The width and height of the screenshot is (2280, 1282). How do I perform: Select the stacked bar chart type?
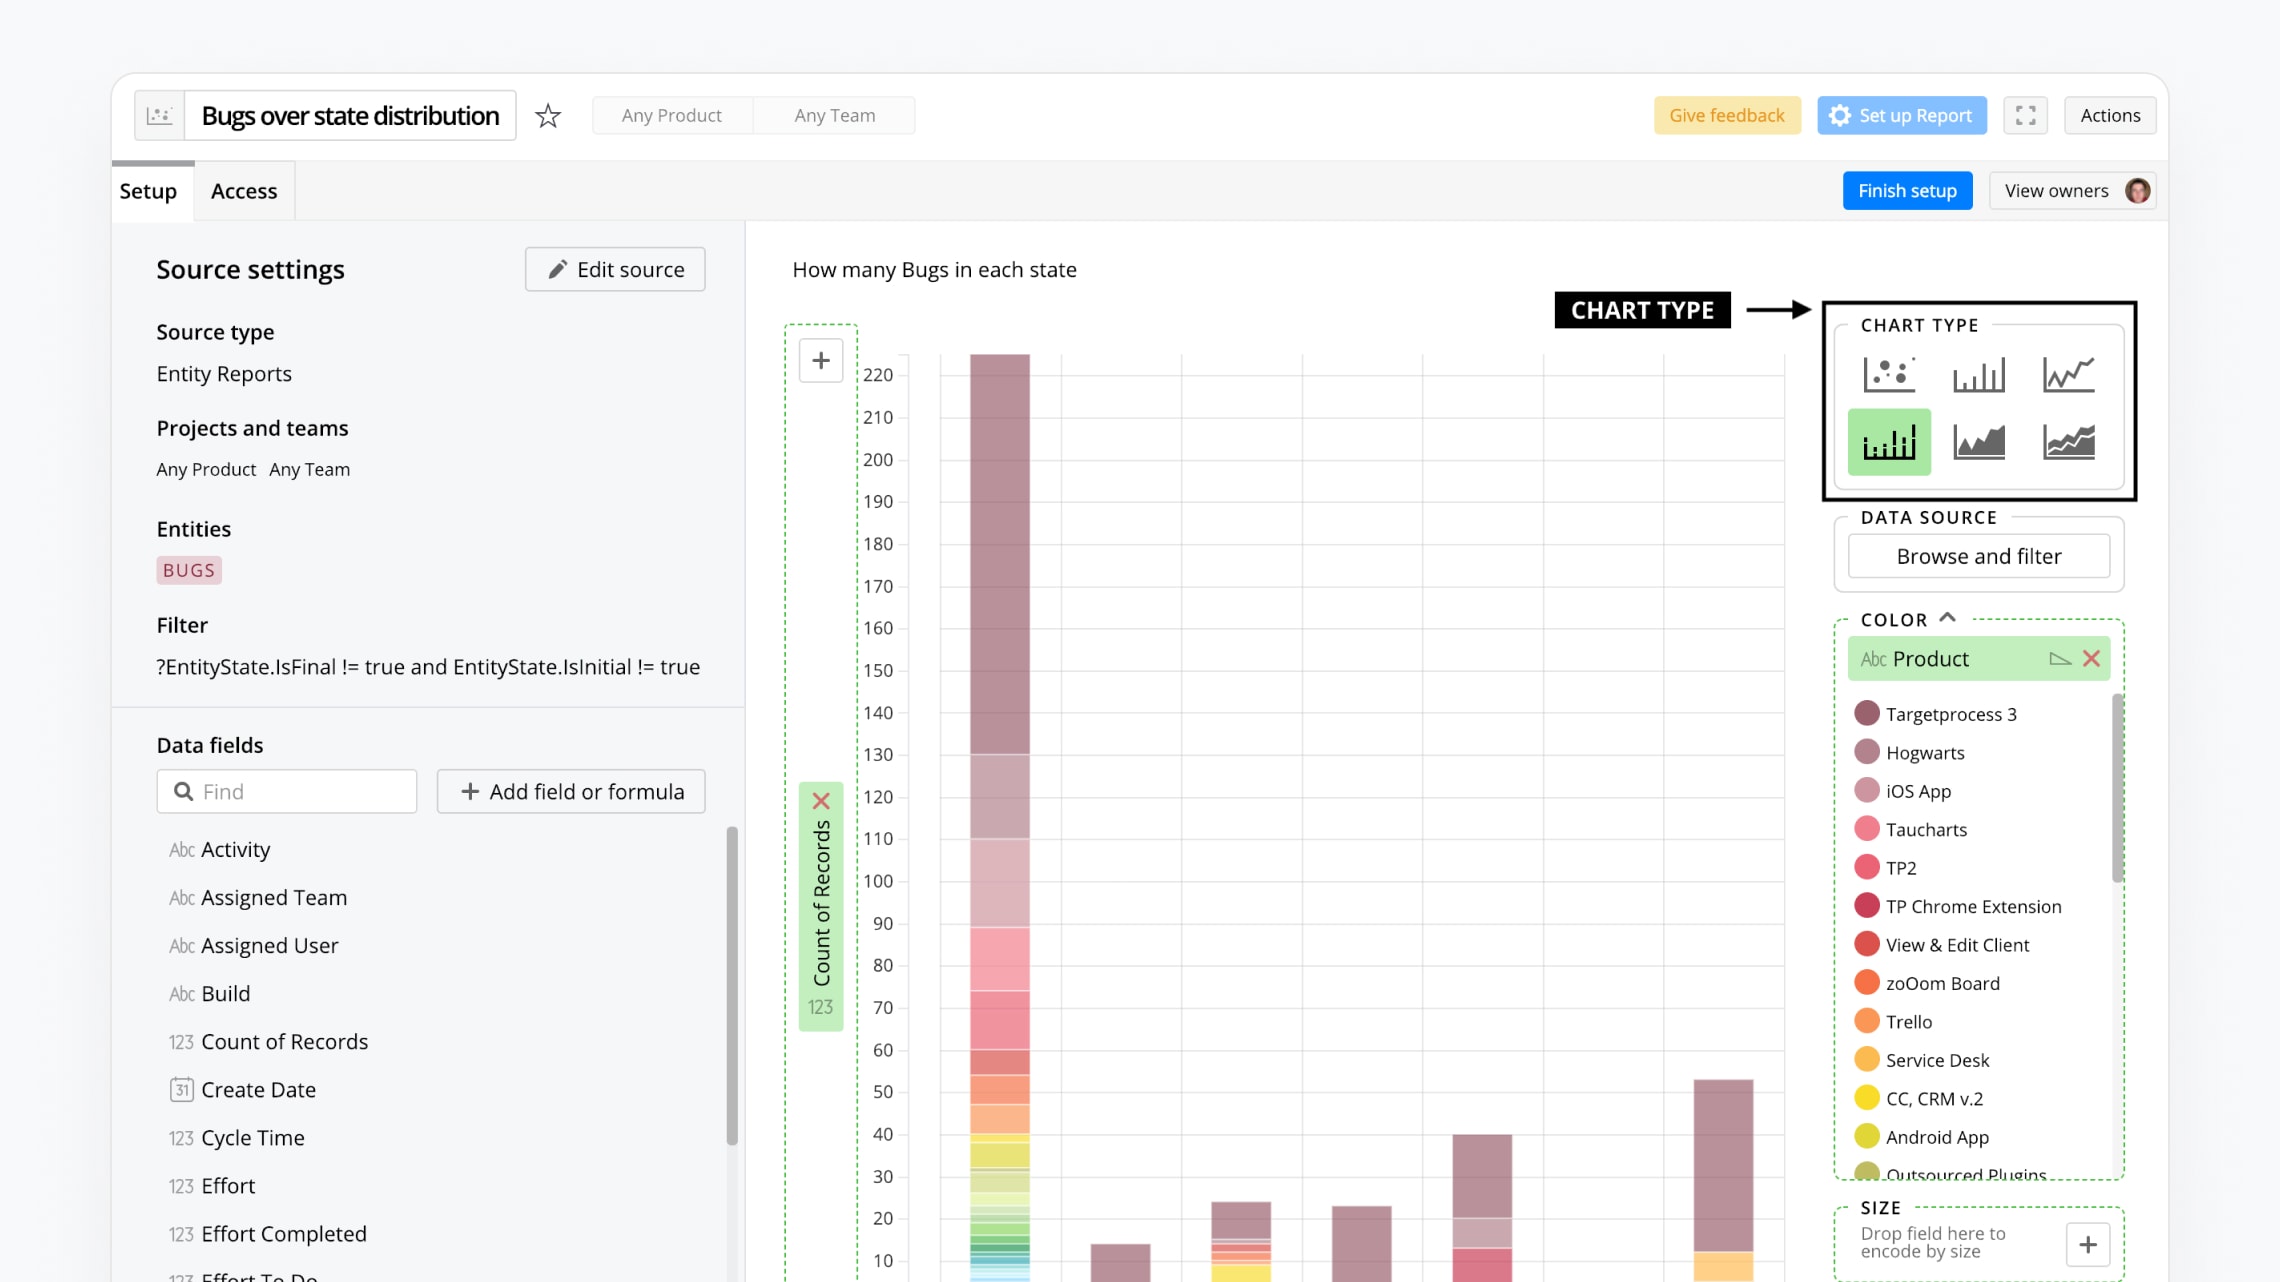click(x=1888, y=441)
